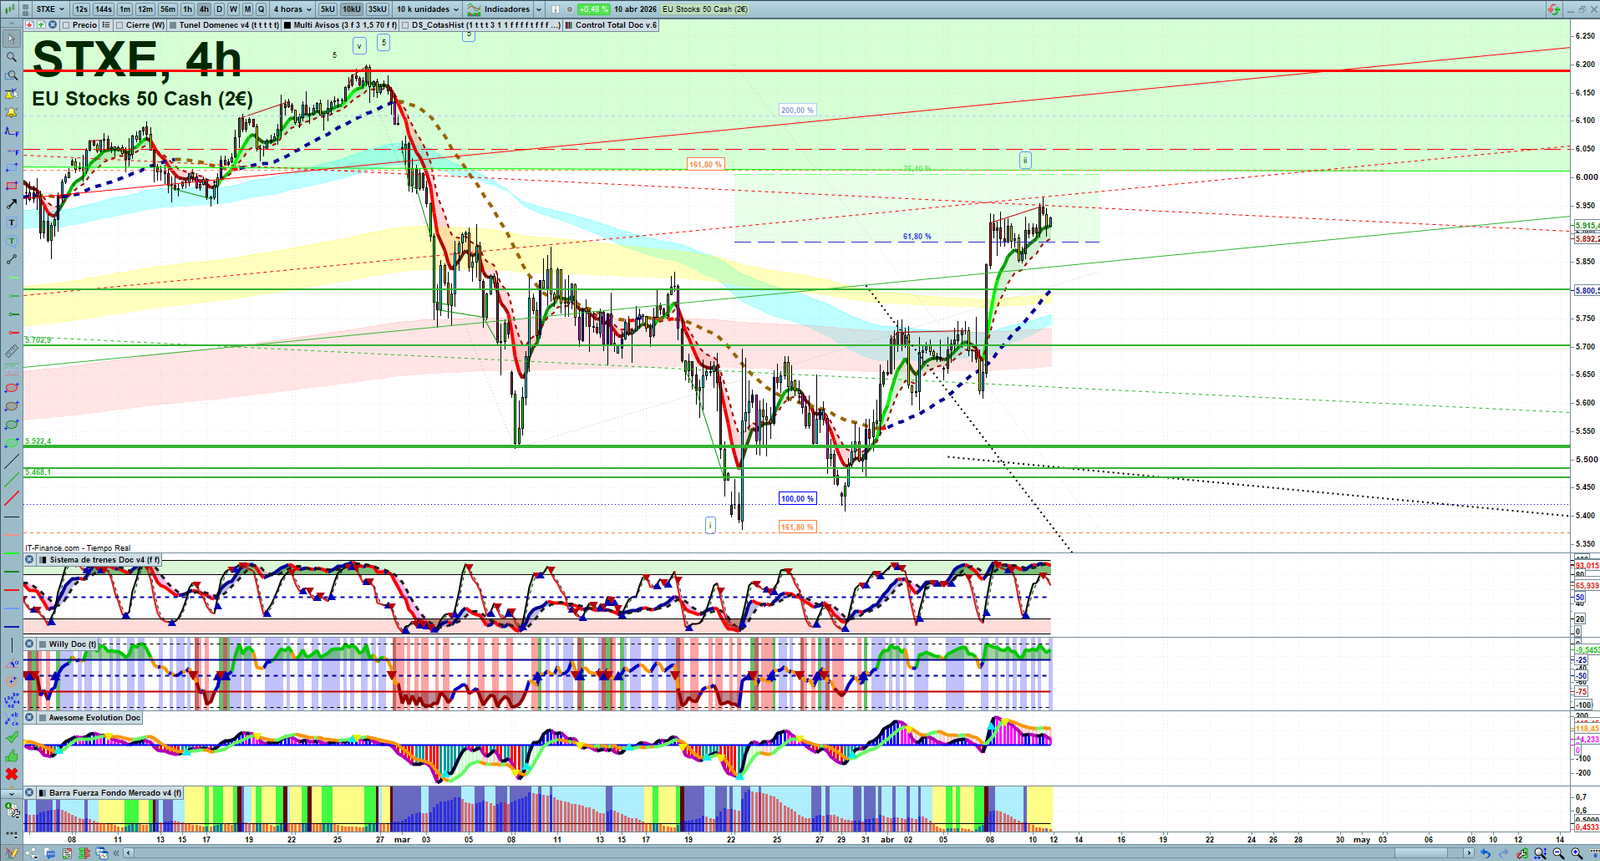Select the segment line tool

click(11, 259)
